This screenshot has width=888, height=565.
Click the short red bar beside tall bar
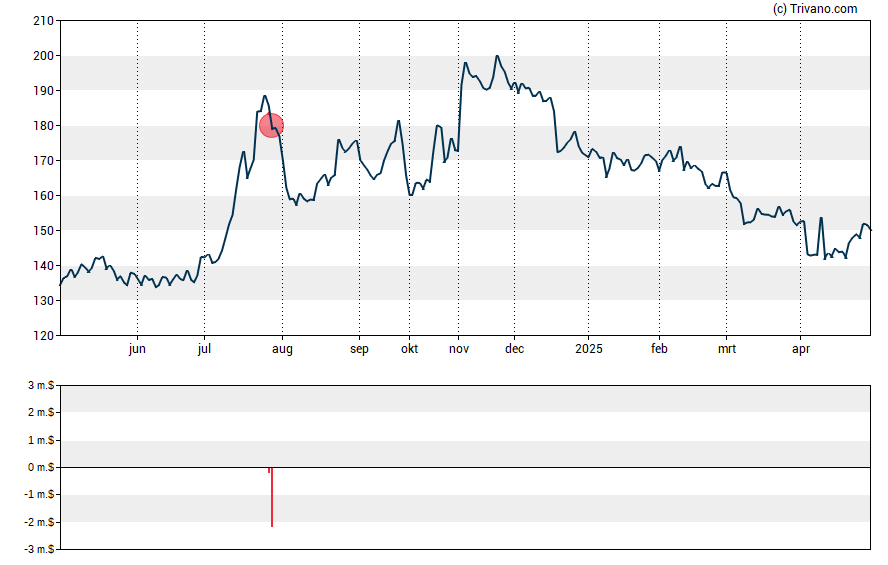click(x=268, y=470)
